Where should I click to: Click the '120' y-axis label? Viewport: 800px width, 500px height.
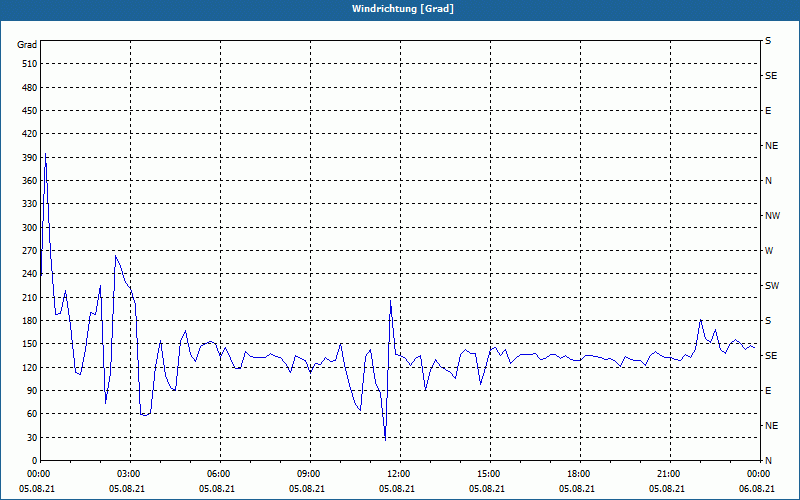pyautogui.click(x=30, y=367)
